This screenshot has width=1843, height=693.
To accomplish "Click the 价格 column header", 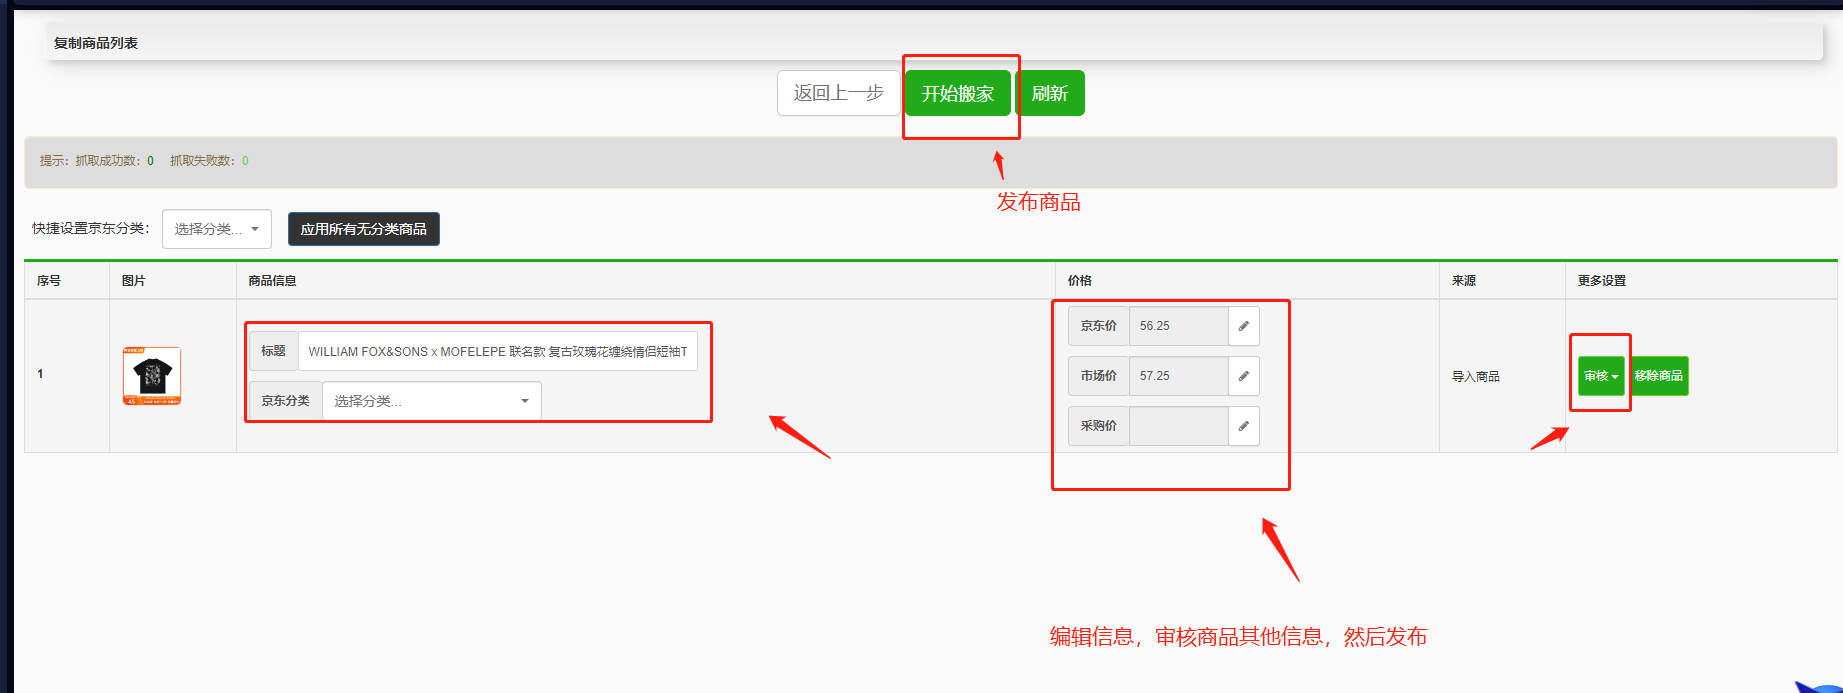I will click(1079, 281).
